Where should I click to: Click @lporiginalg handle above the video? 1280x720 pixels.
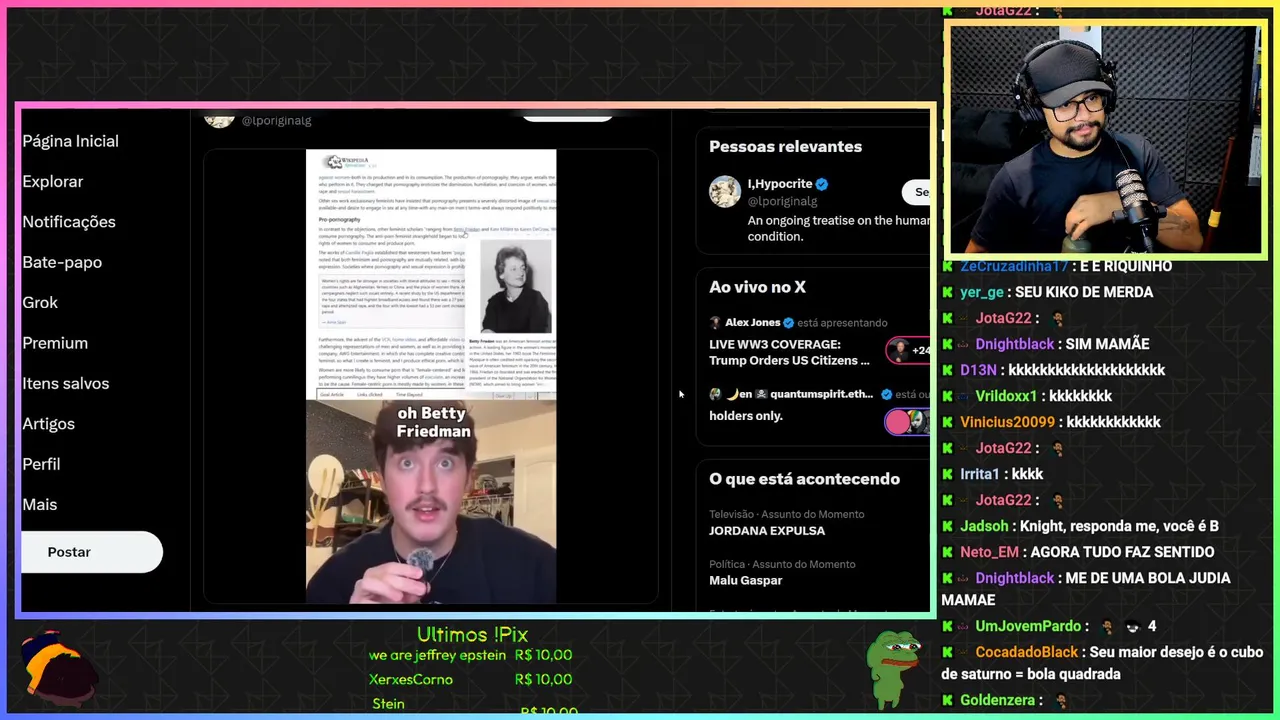[x=276, y=120]
